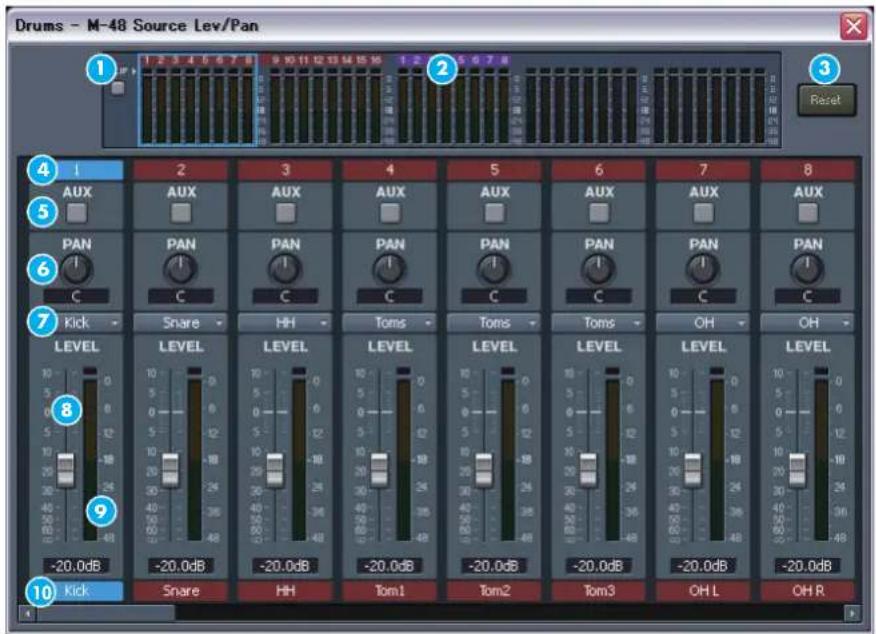876x634 pixels.
Task: Select the Snare channel name label at bottom
Action: [181, 591]
